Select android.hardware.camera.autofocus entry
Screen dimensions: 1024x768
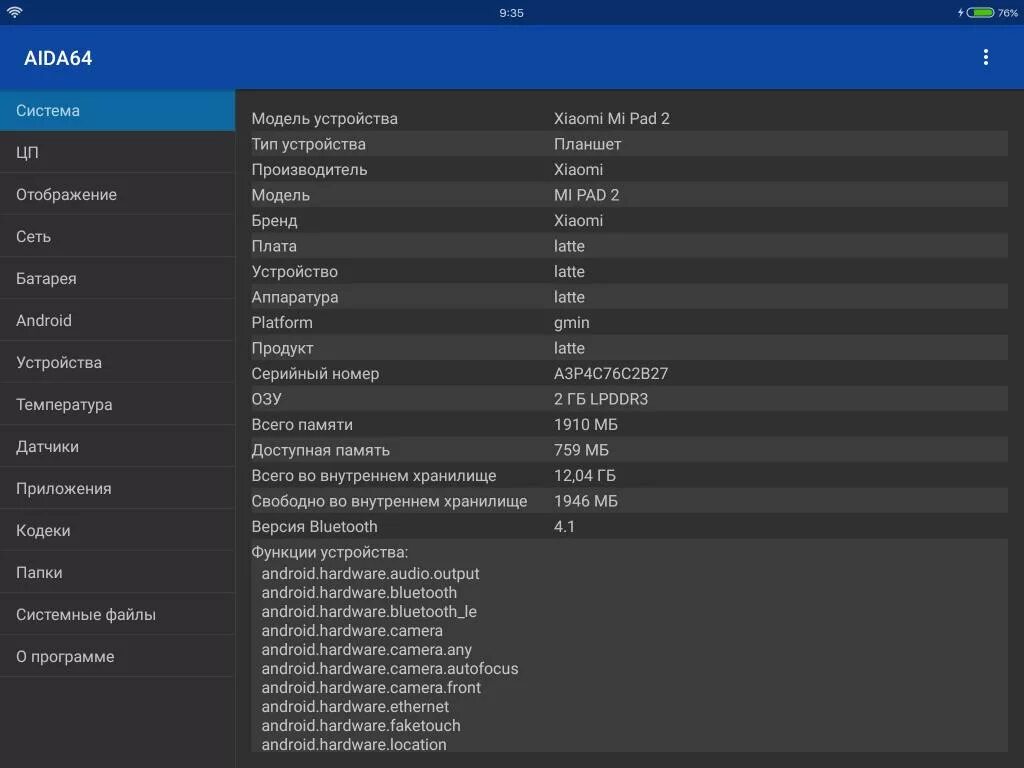tap(390, 669)
